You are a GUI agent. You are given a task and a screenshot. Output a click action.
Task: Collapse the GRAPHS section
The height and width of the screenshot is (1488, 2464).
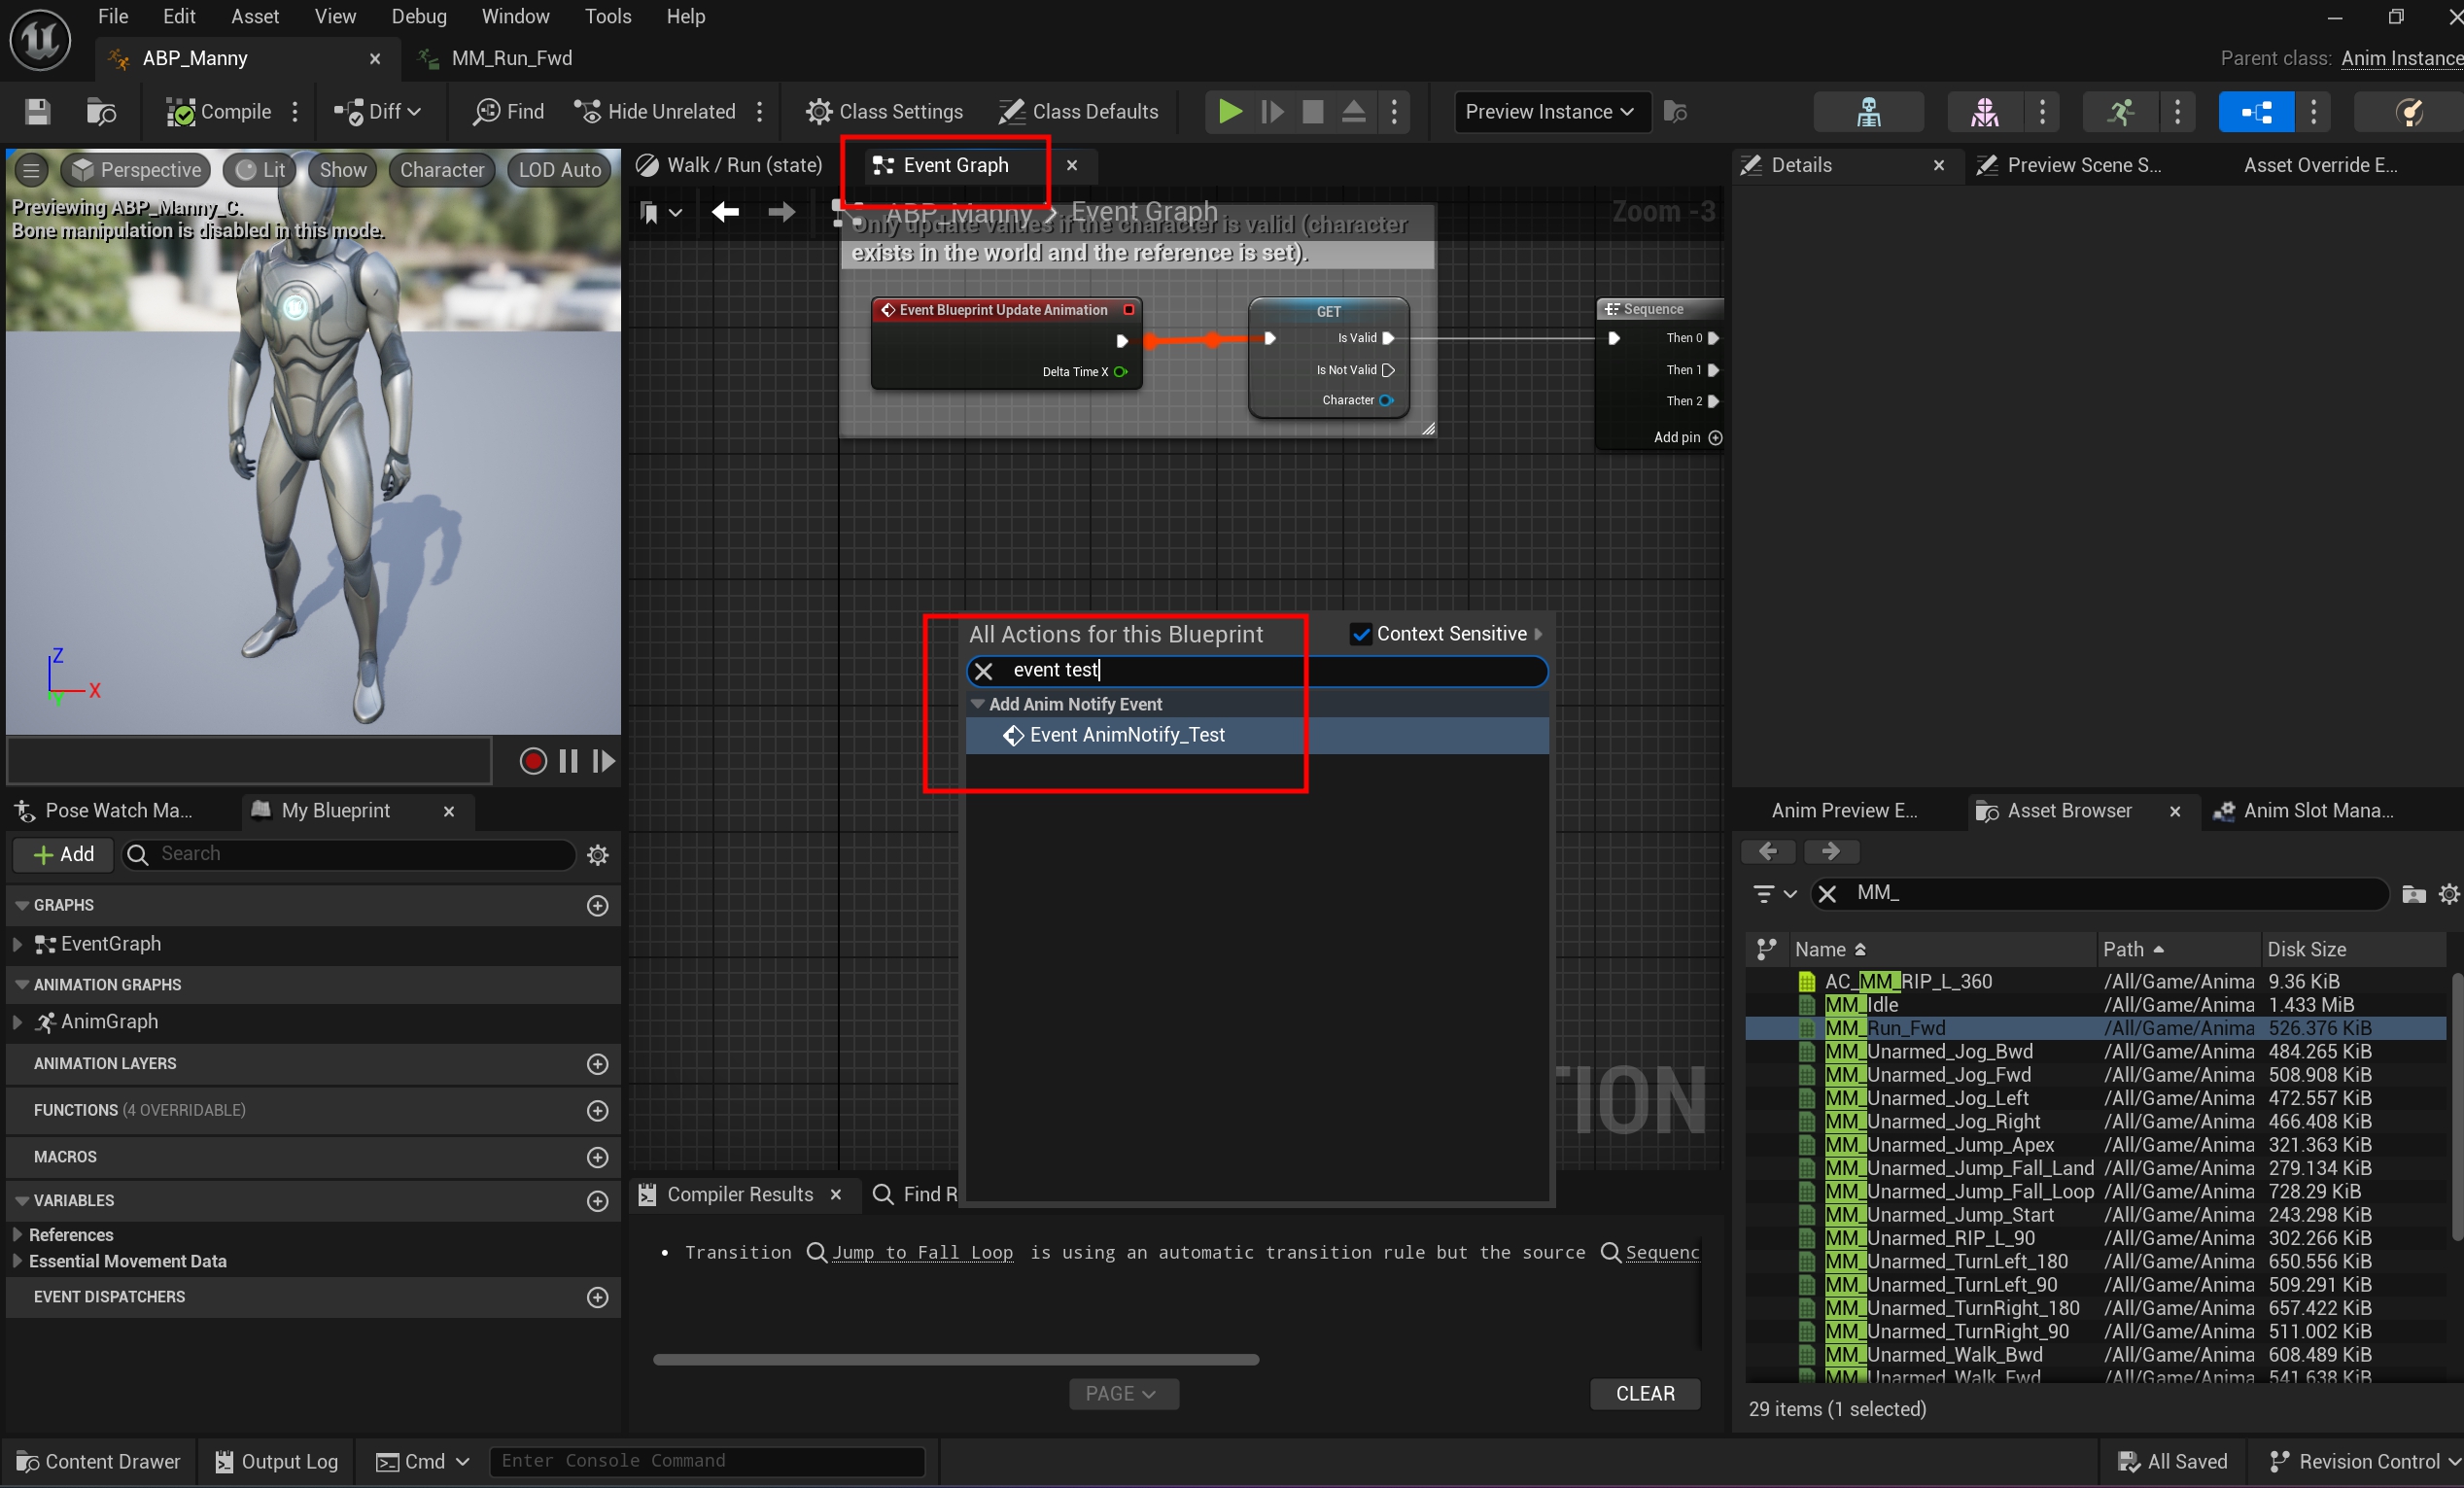(22, 905)
